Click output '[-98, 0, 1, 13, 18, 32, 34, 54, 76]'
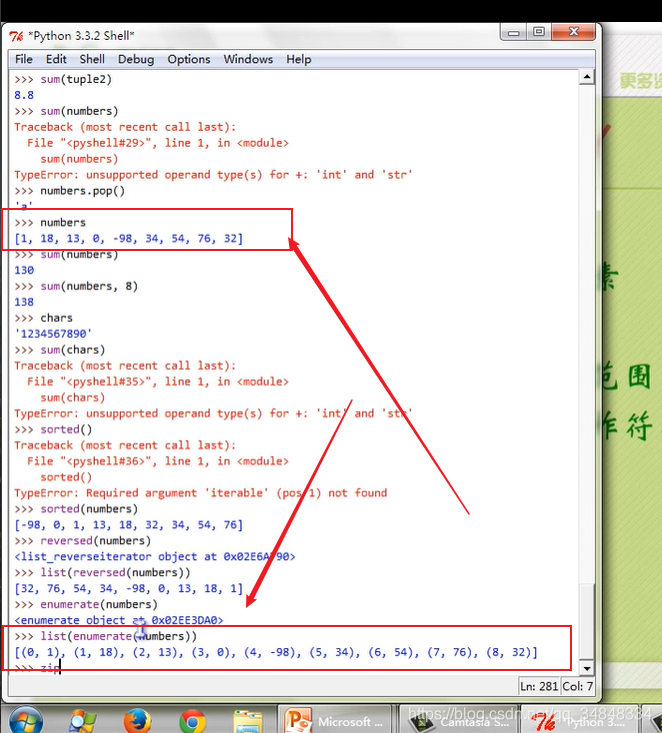The height and width of the screenshot is (733, 662). point(129,525)
